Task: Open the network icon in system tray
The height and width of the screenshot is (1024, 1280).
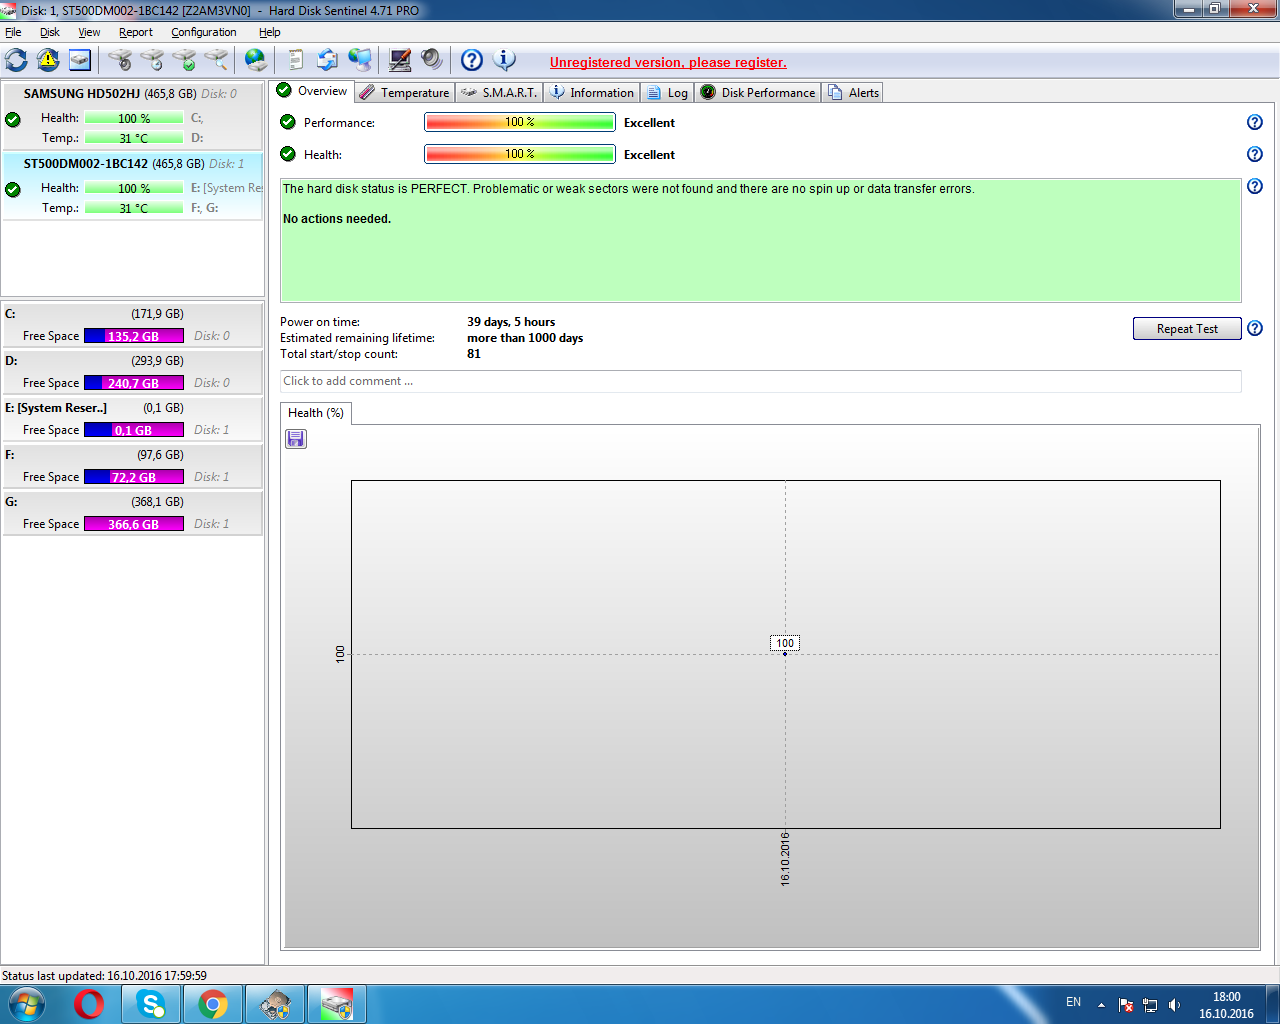Action: click(x=1150, y=1005)
